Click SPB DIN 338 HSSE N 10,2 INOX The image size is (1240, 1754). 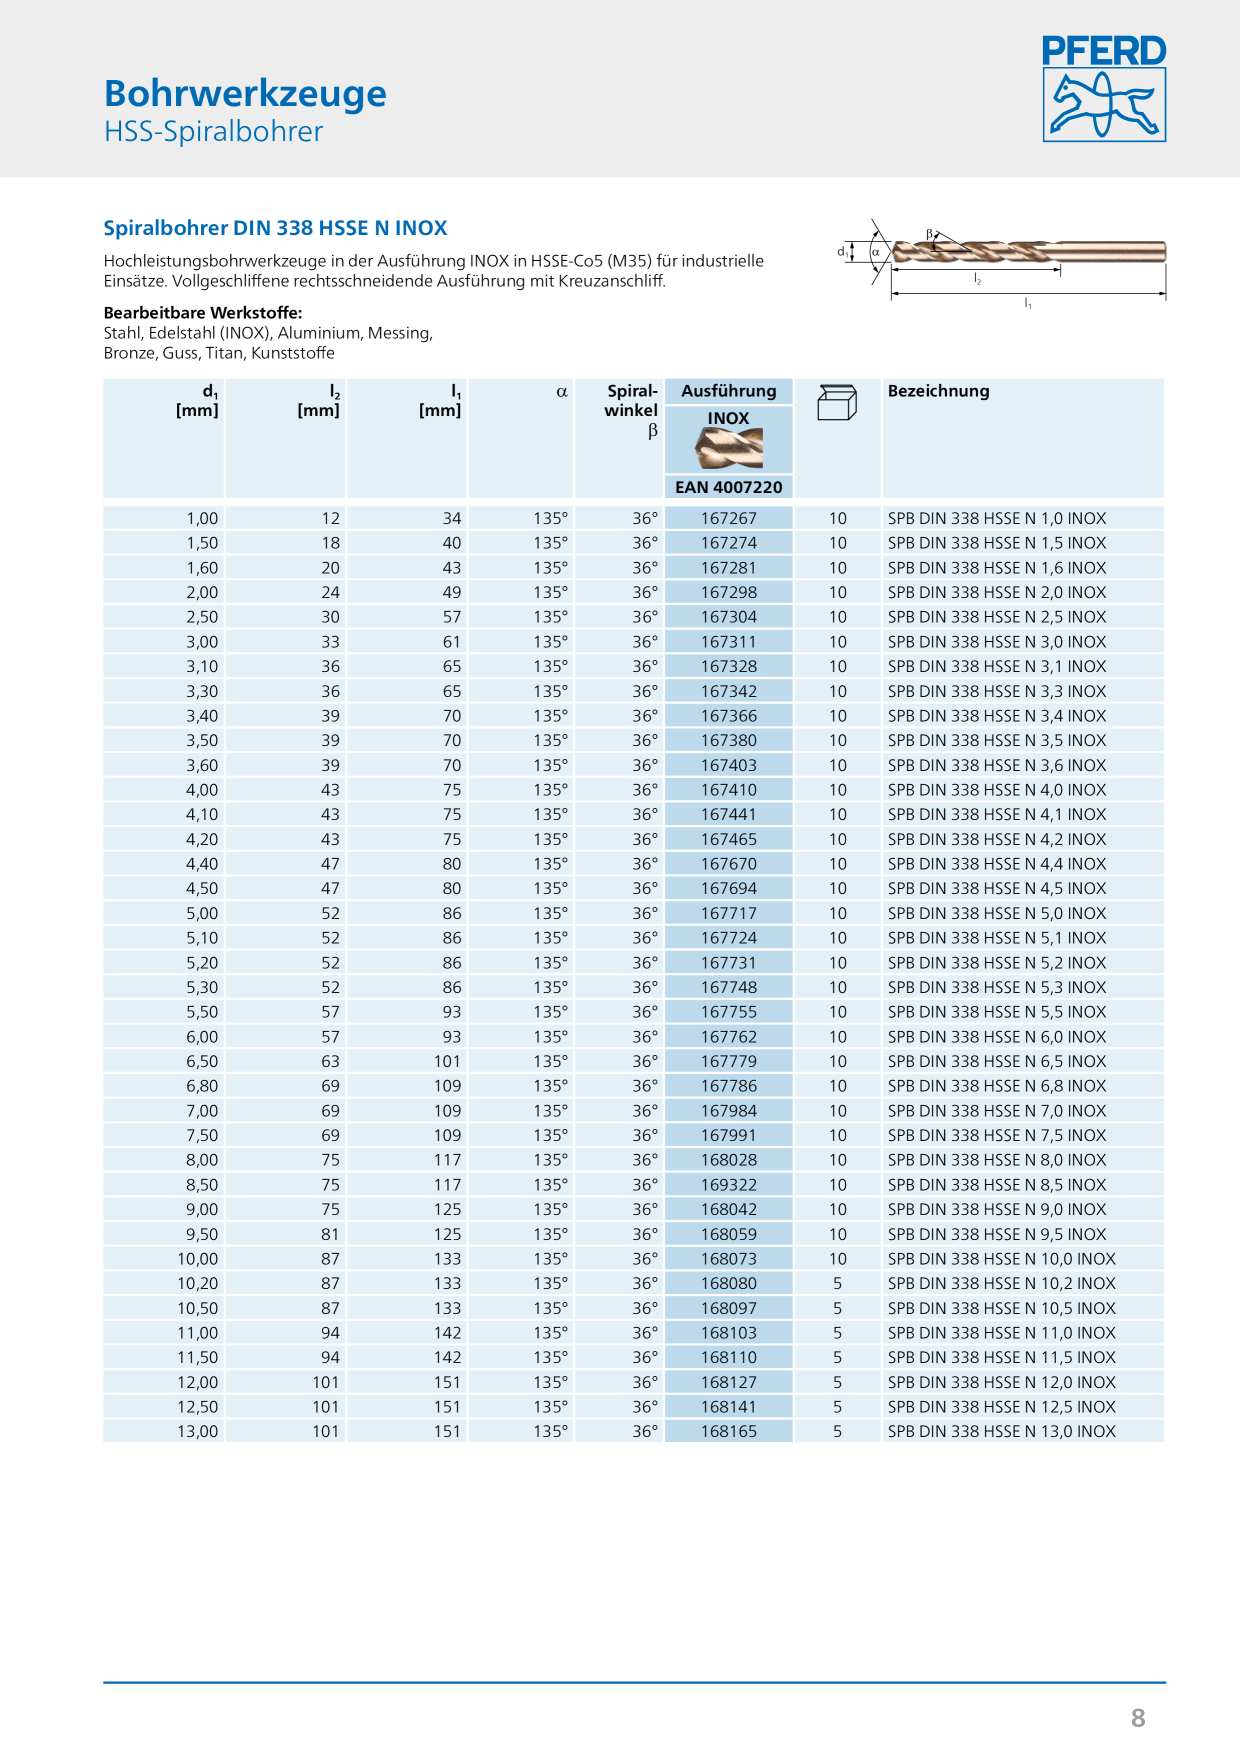click(1002, 1283)
